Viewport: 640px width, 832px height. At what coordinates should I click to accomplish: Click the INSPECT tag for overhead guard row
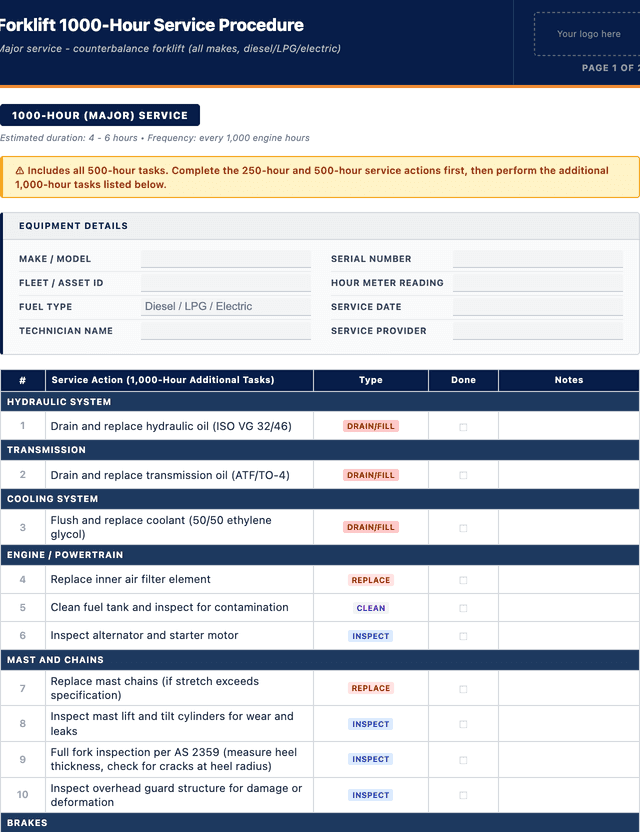point(371,795)
